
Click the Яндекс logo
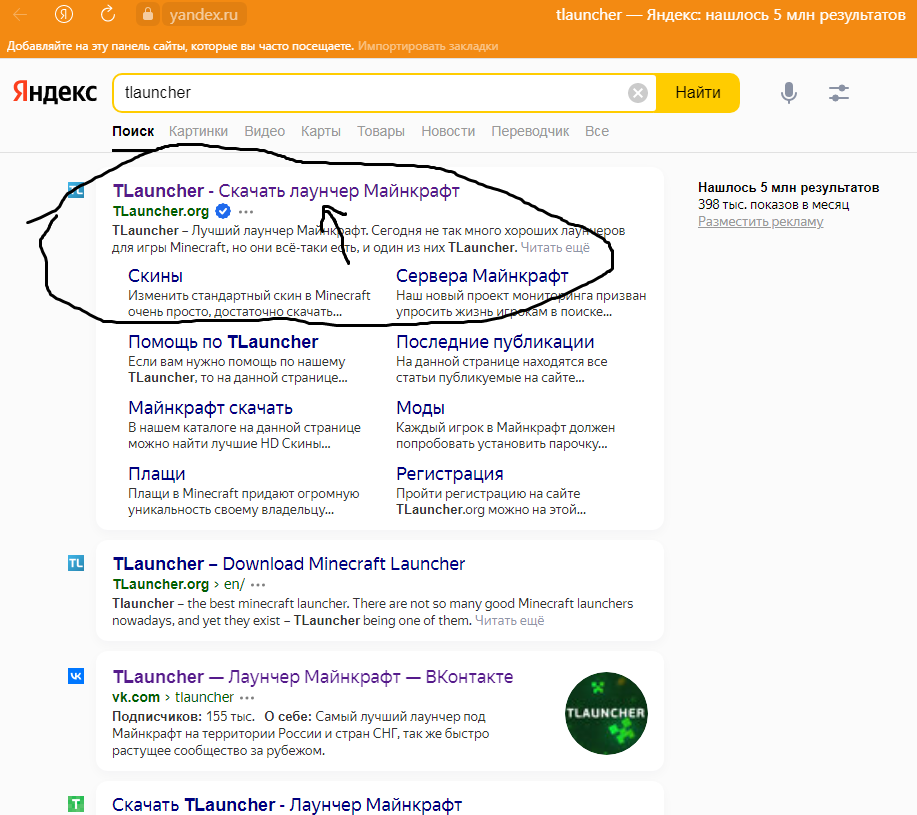click(x=55, y=92)
